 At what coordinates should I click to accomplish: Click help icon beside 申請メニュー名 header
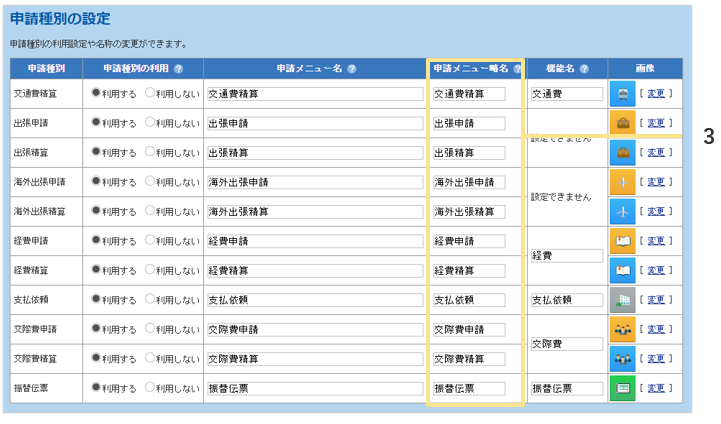pyautogui.click(x=352, y=69)
